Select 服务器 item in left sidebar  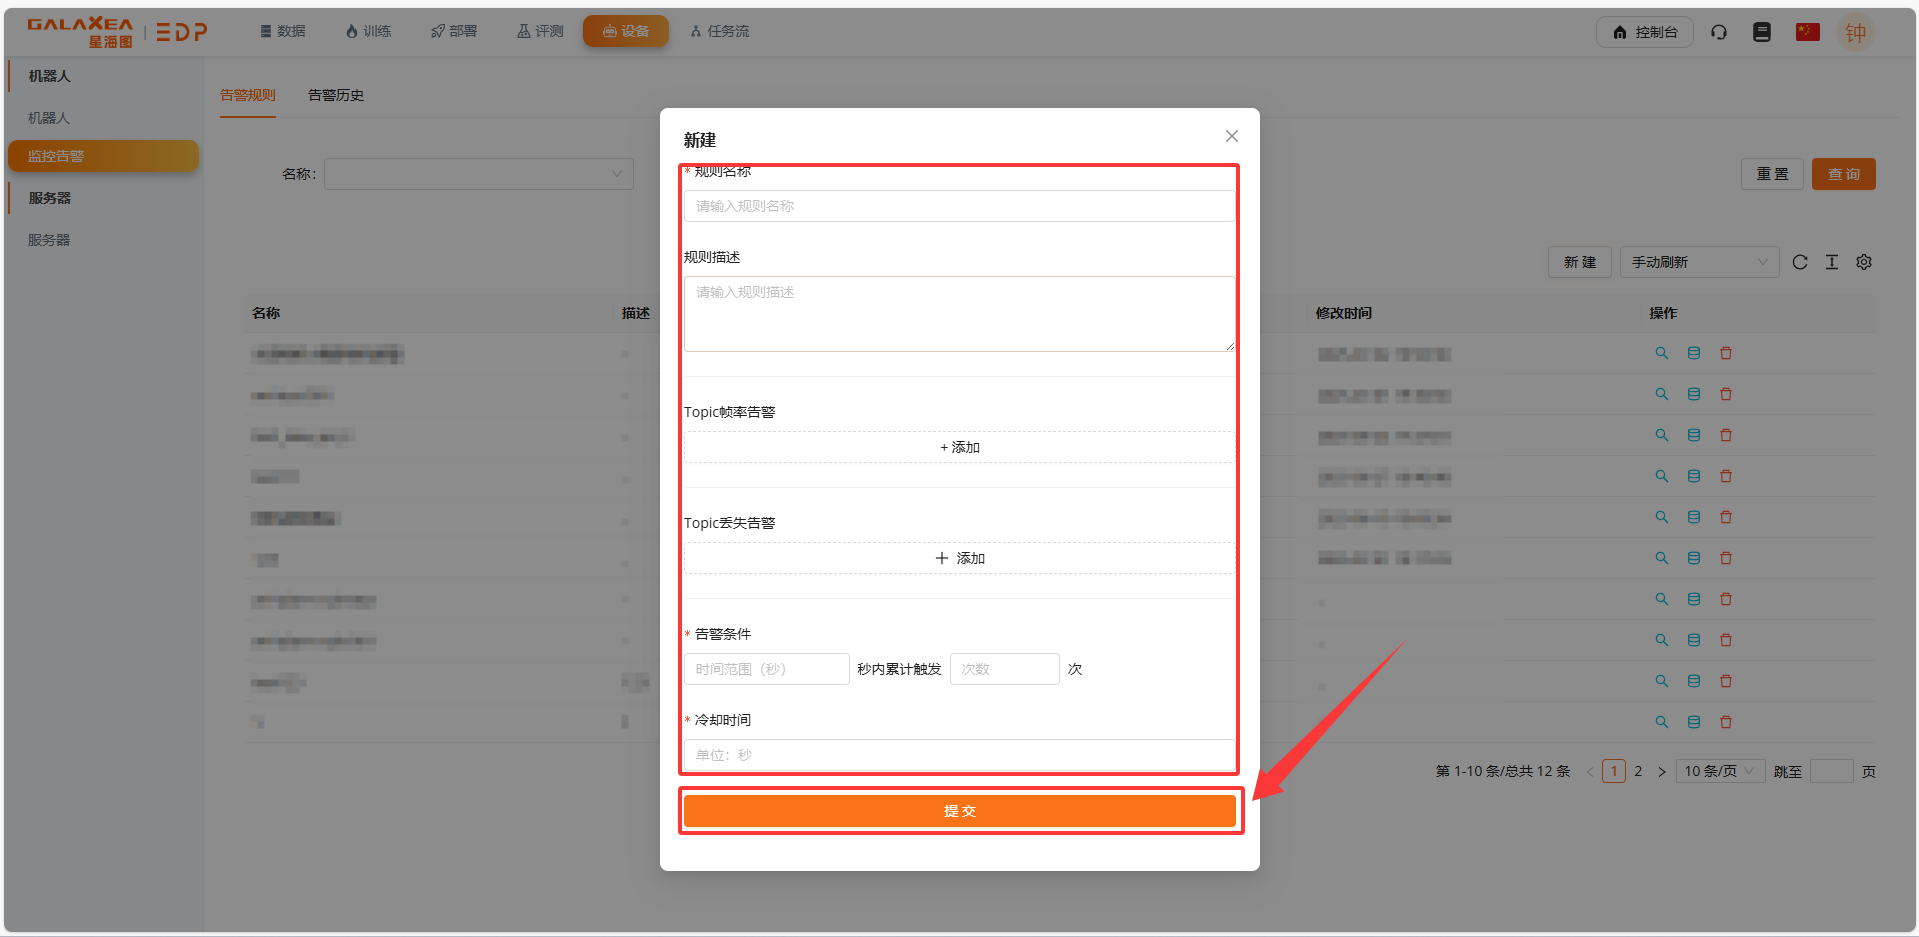[49, 240]
